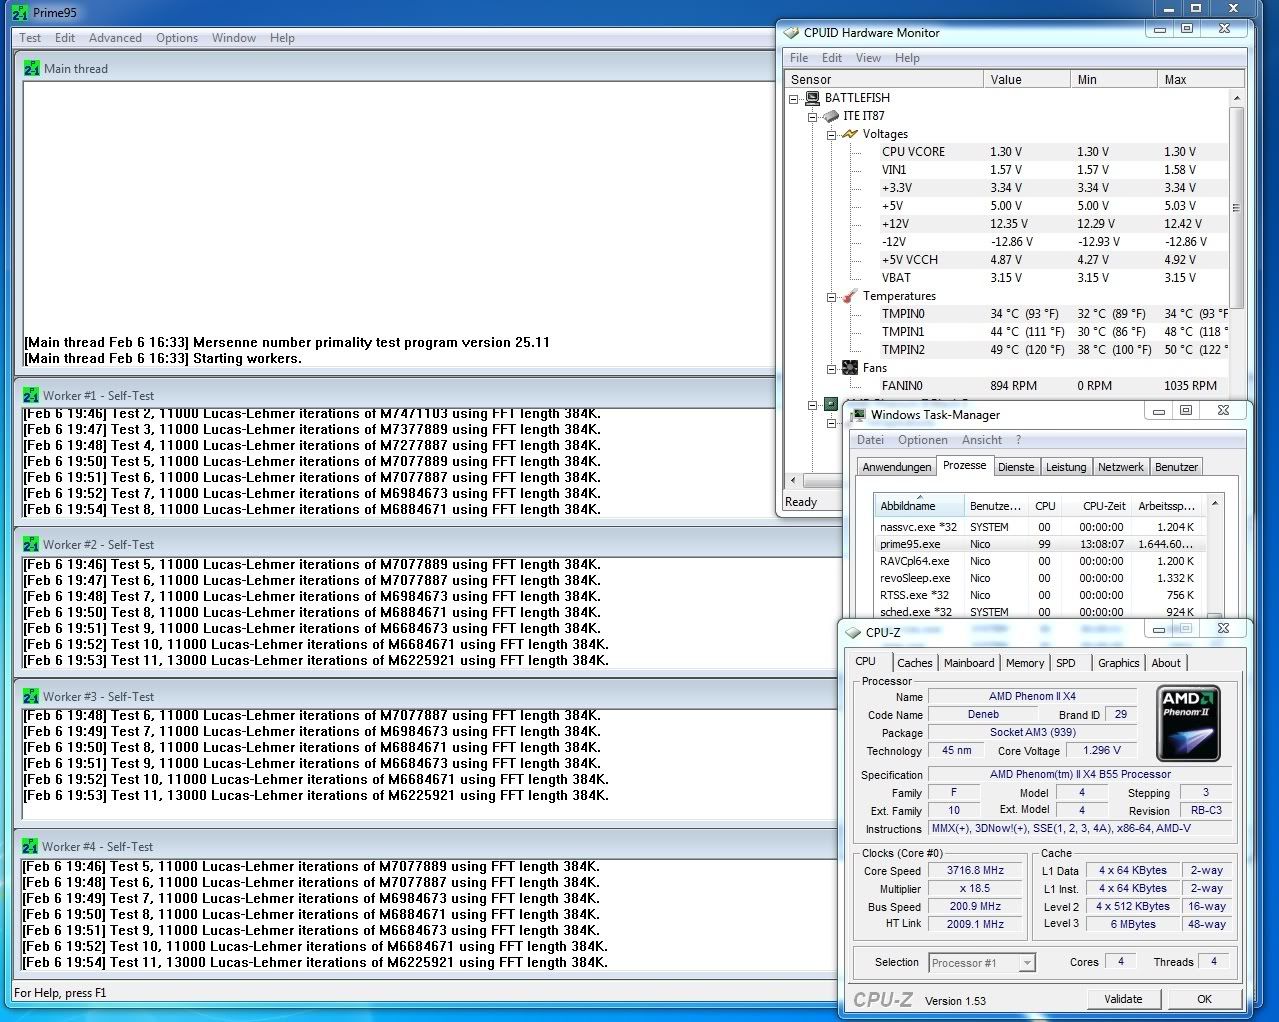
Task: Switch to the Benutzer tab
Action: [x=1176, y=467]
